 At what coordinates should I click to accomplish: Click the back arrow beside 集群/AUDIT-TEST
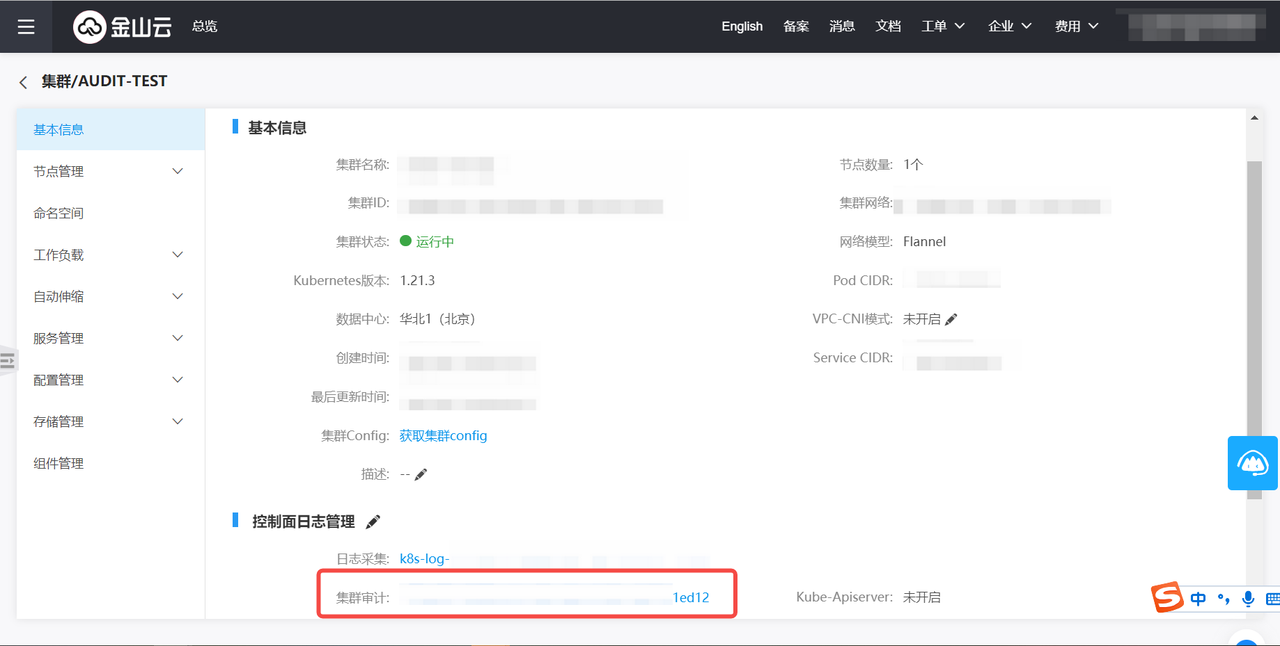point(24,82)
